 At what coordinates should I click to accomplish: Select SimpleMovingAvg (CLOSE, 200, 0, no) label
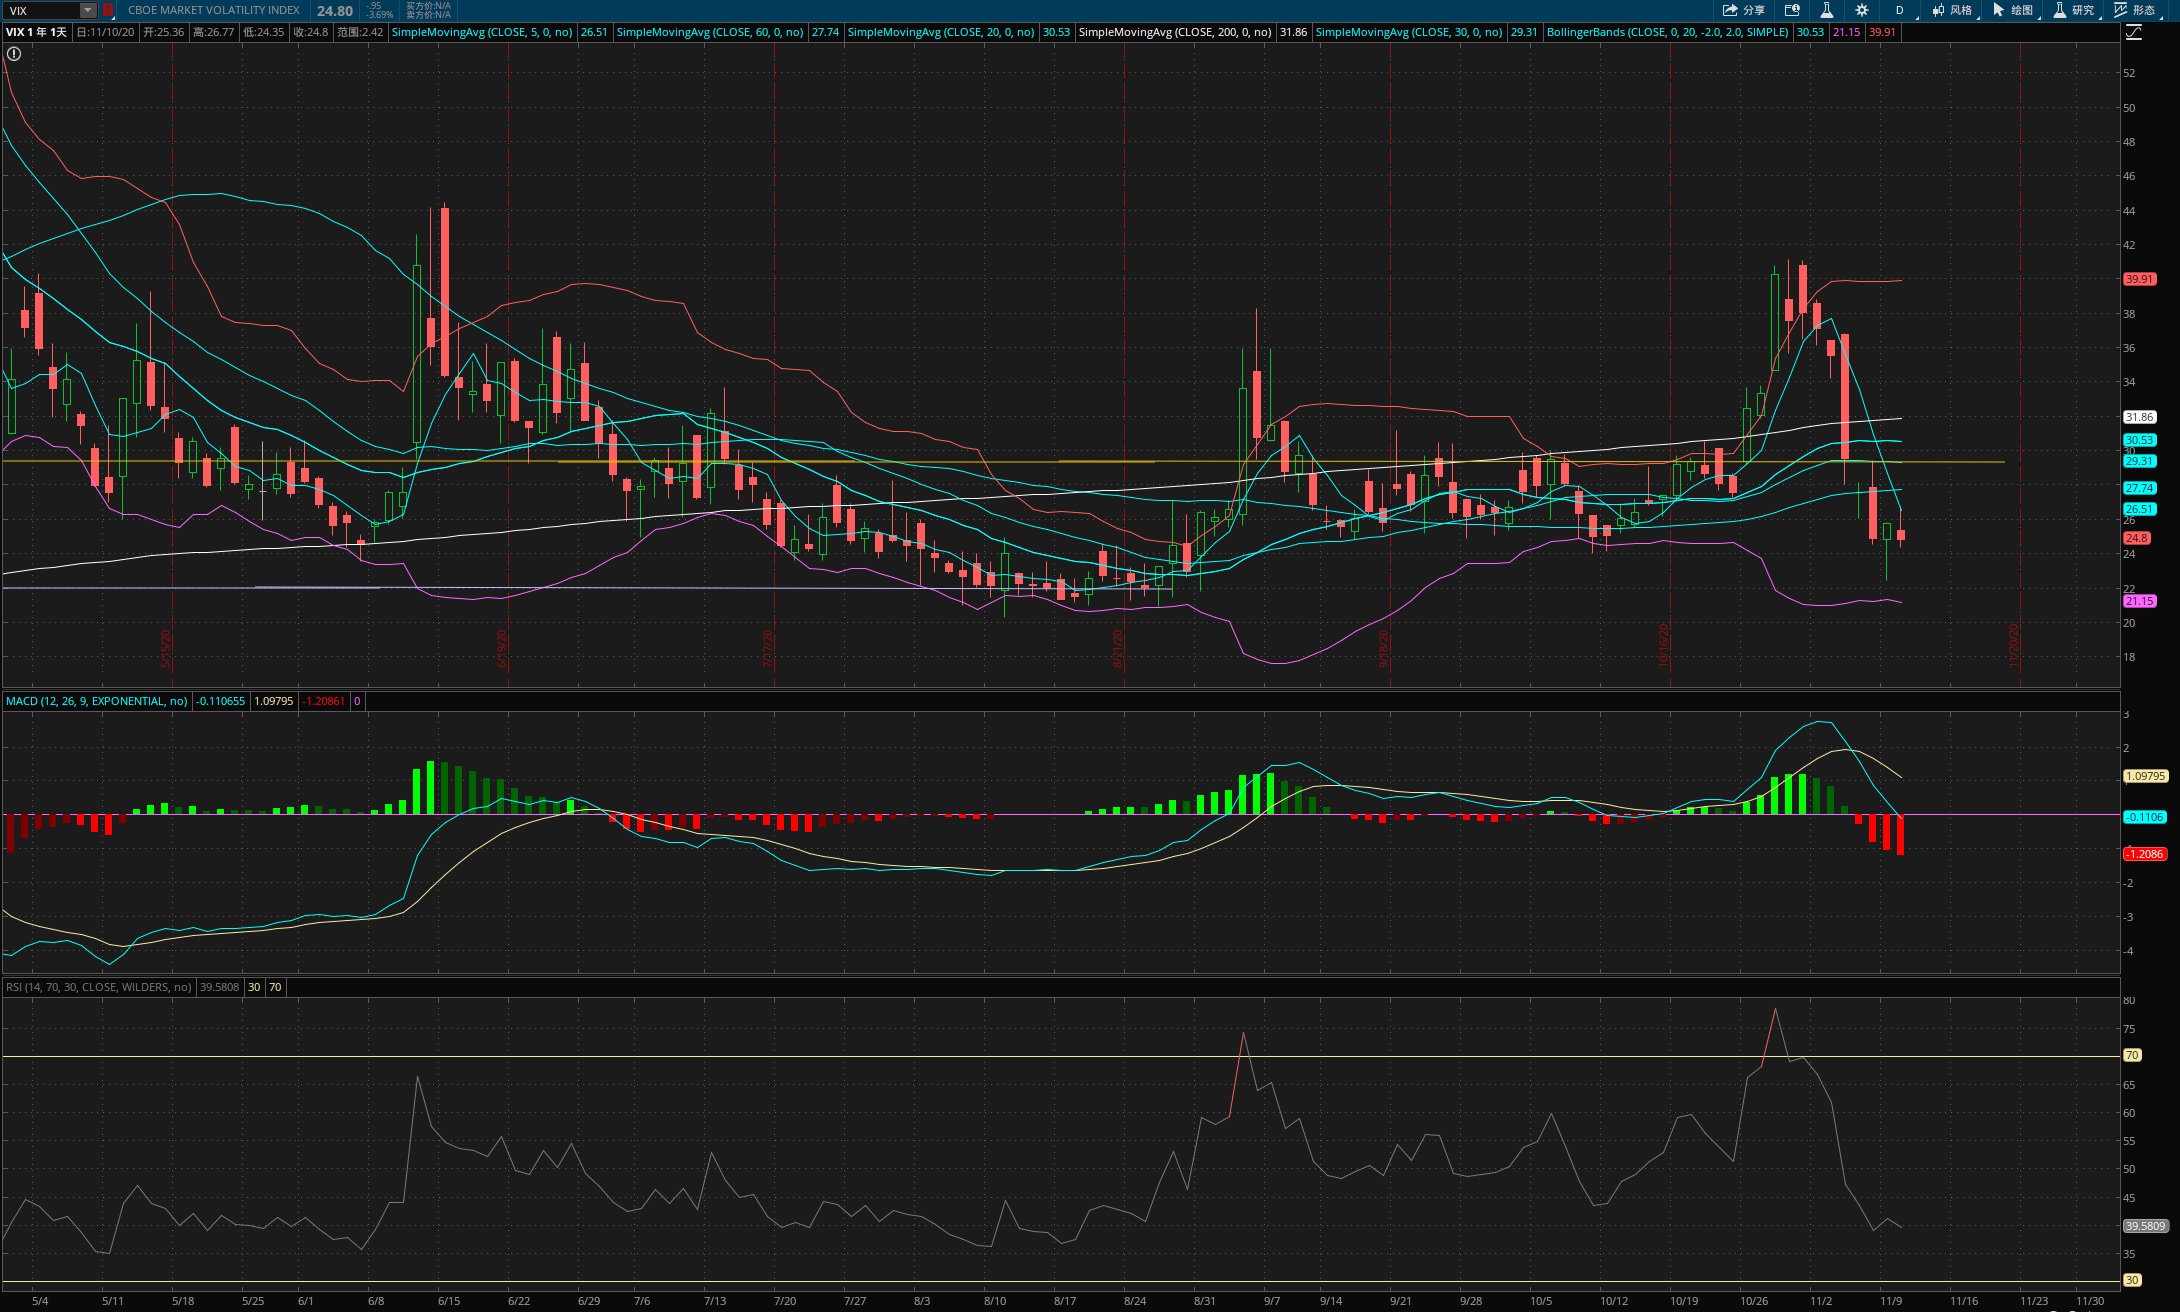tap(1175, 32)
